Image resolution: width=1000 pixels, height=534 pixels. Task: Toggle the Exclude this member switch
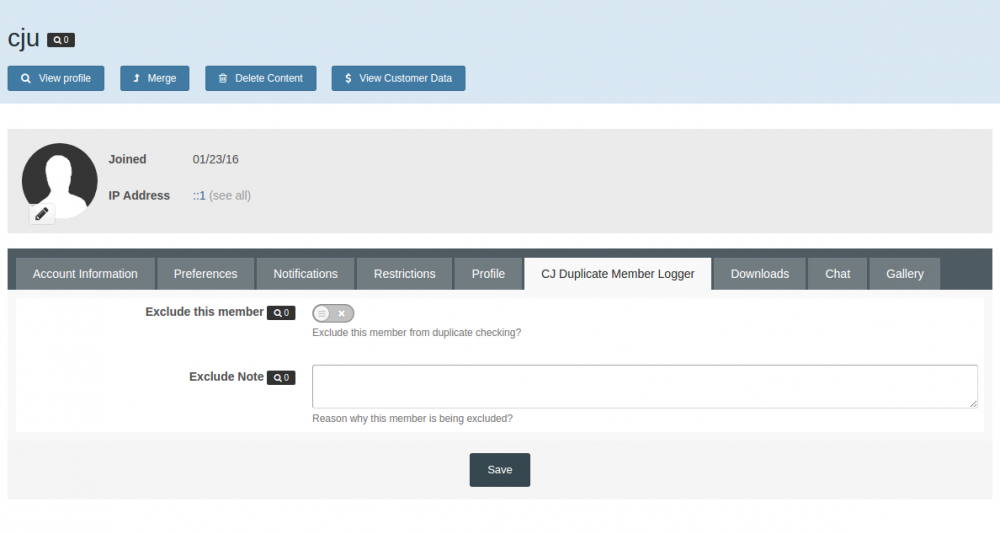333,313
